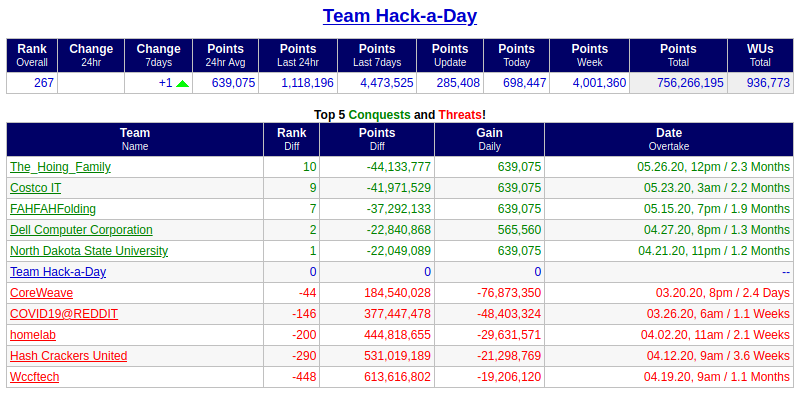Open the FAHFAHFolding team link

[53, 209]
